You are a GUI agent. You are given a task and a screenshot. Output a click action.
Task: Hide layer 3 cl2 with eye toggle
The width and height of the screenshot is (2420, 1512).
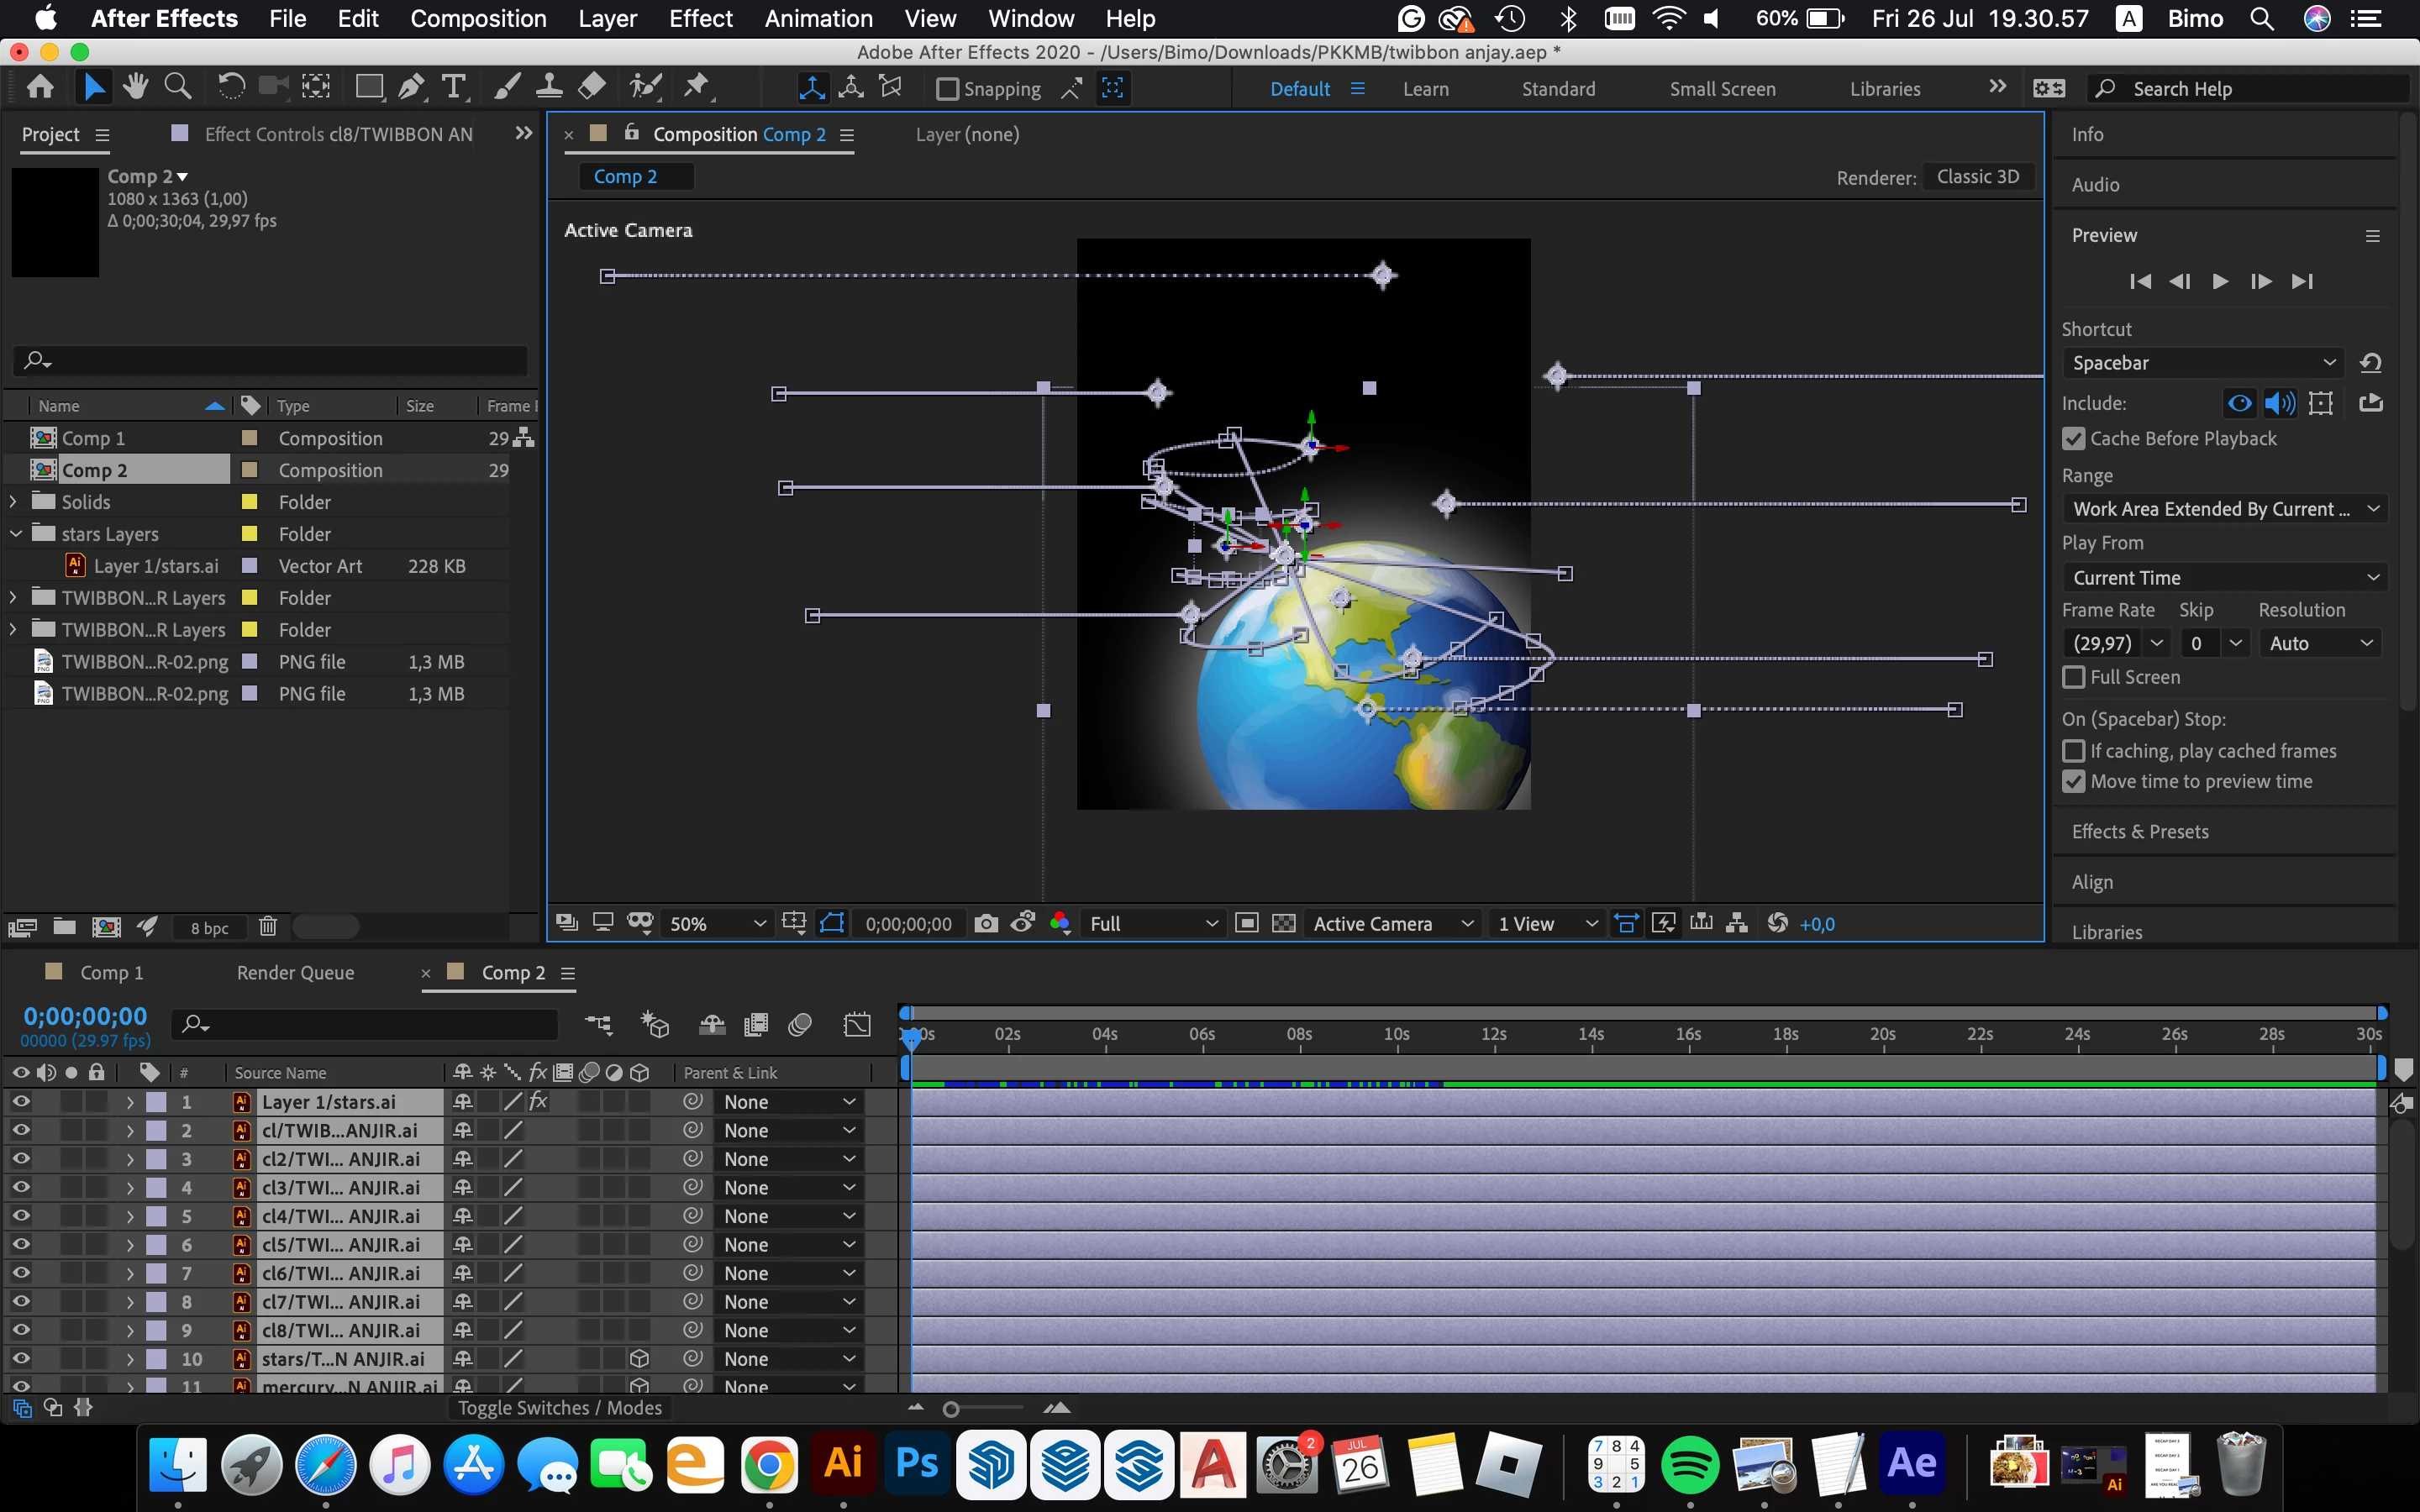tap(20, 1158)
